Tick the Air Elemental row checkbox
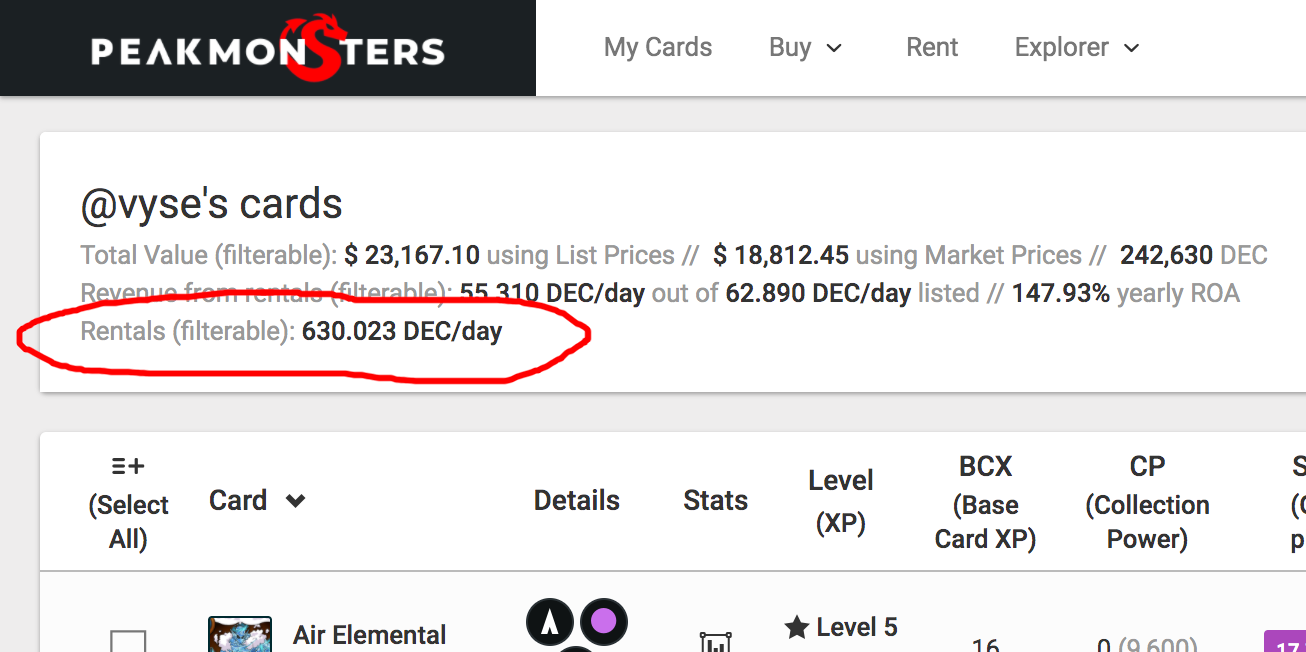 (128, 641)
